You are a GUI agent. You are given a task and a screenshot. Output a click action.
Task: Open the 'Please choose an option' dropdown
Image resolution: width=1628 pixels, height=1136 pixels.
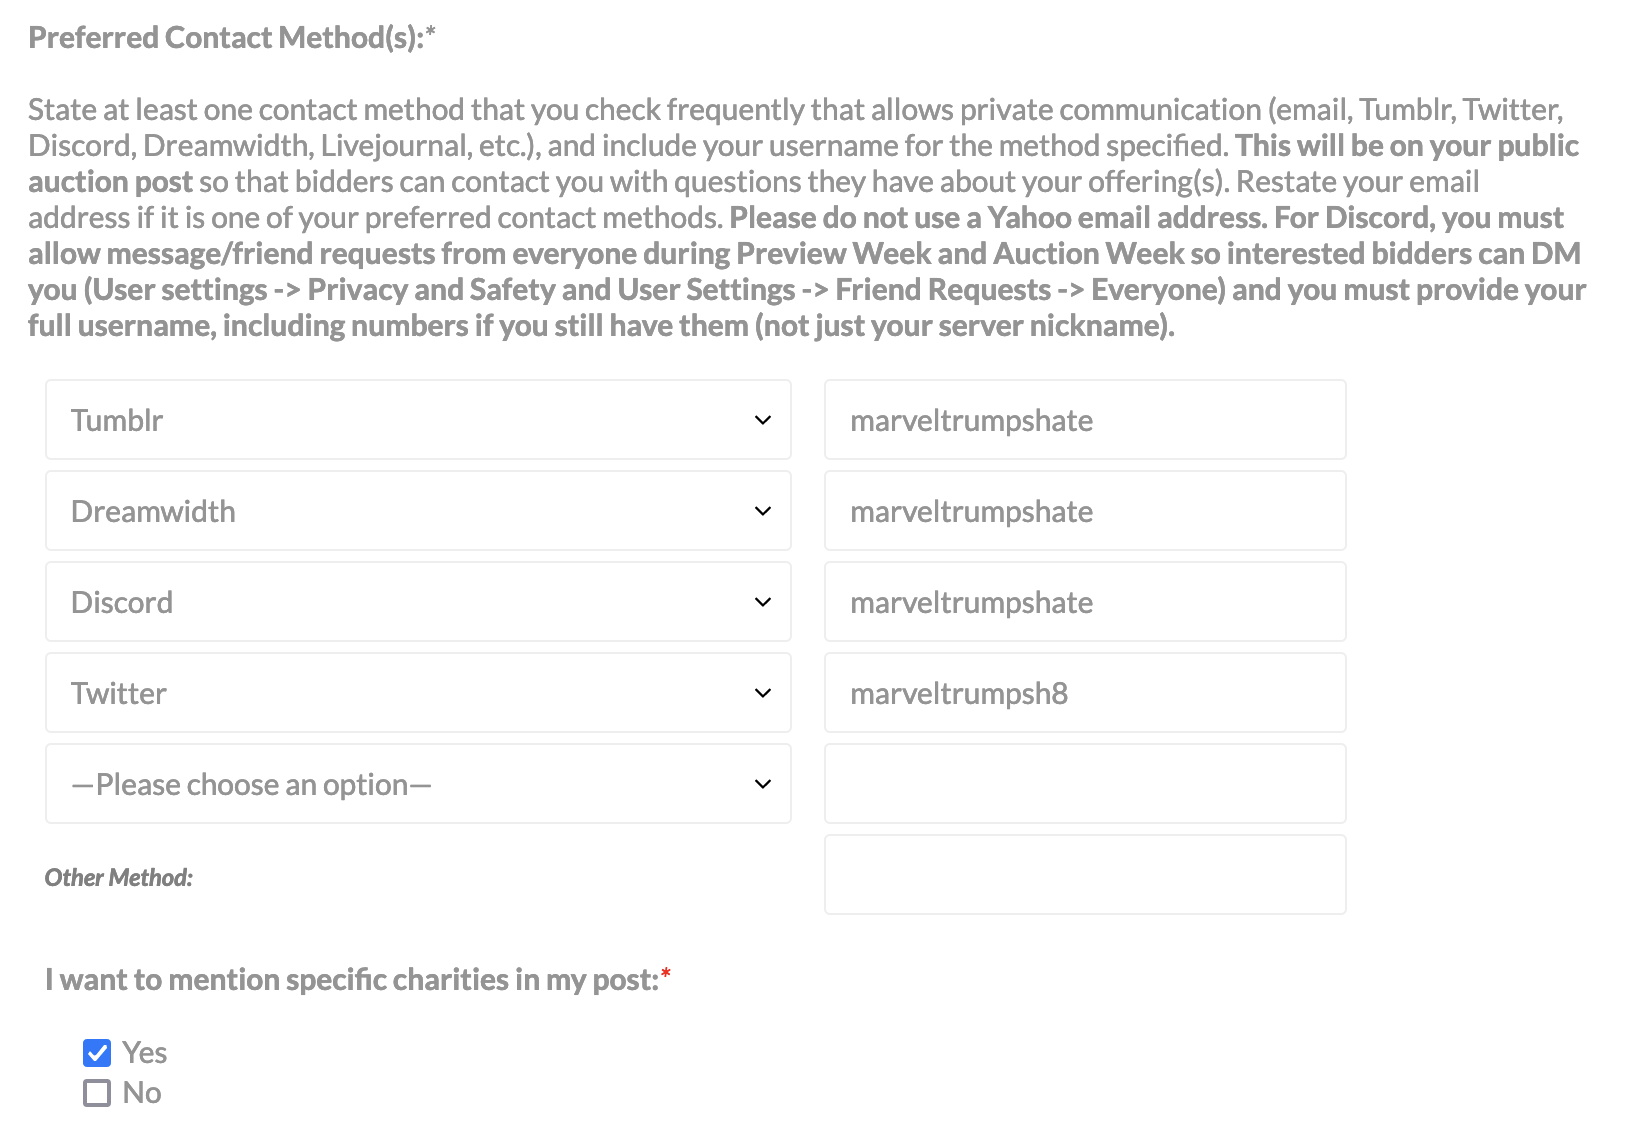(x=418, y=784)
